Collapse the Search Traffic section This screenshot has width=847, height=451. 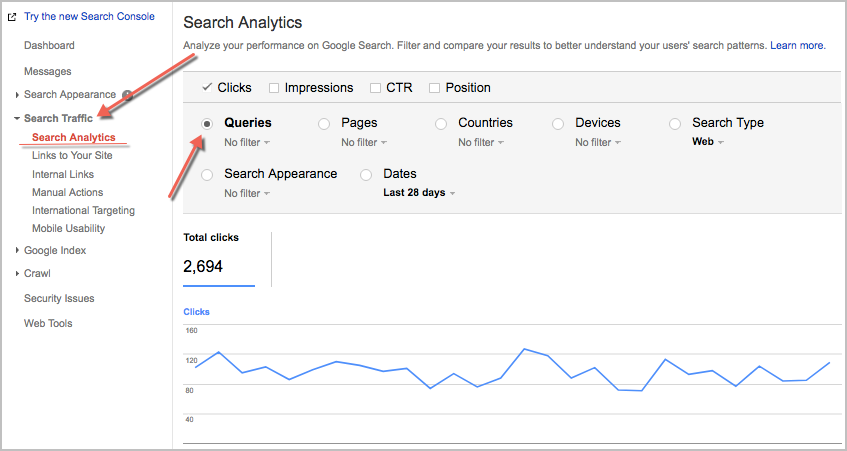coord(58,118)
